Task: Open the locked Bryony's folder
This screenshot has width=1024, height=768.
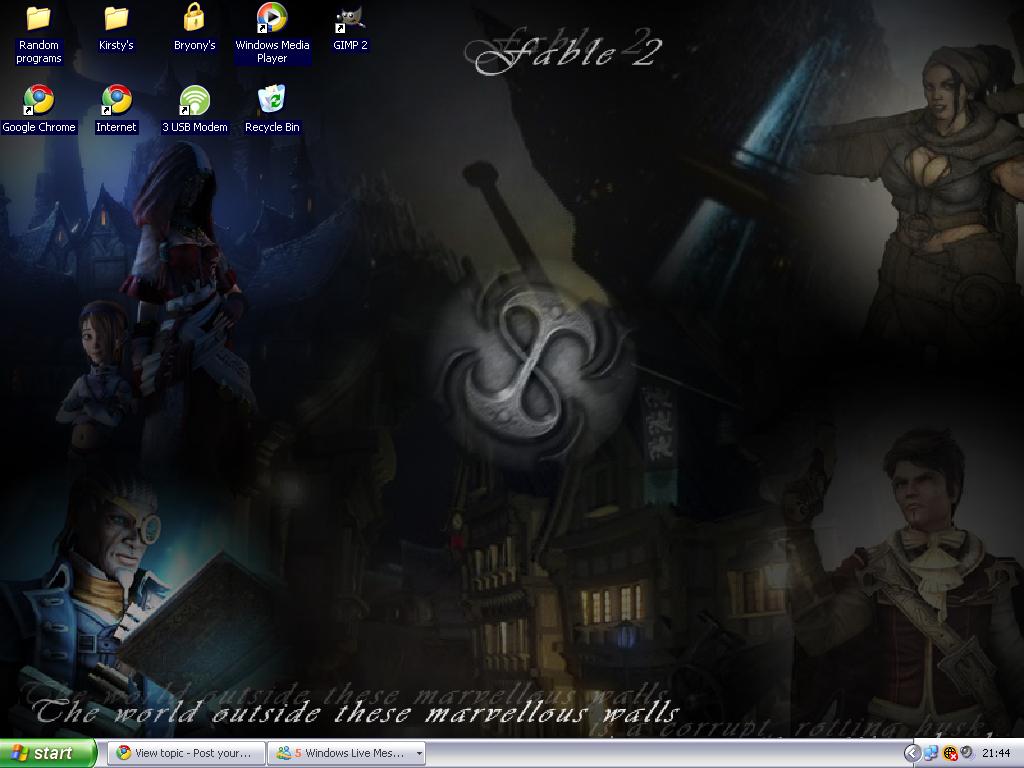Action: (x=194, y=18)
